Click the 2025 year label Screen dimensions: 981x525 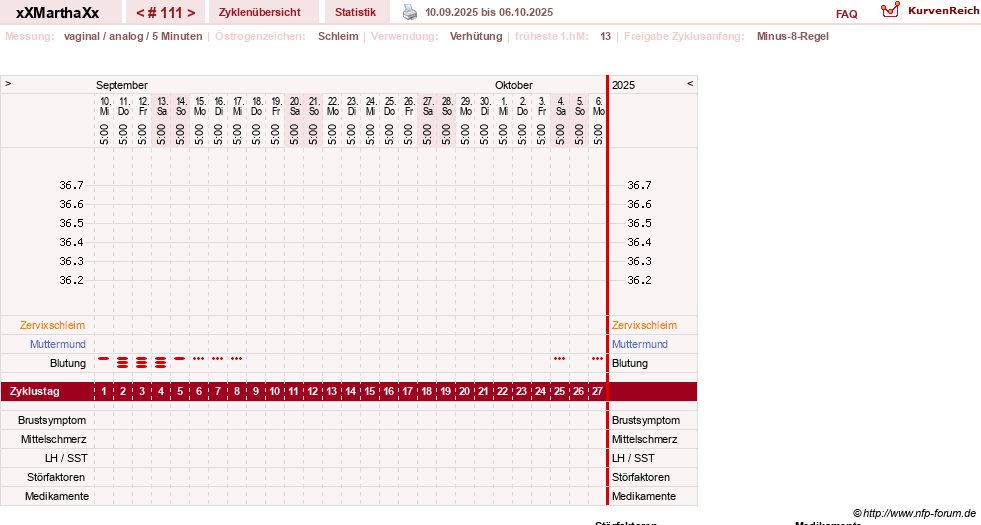tap(624, 85)
